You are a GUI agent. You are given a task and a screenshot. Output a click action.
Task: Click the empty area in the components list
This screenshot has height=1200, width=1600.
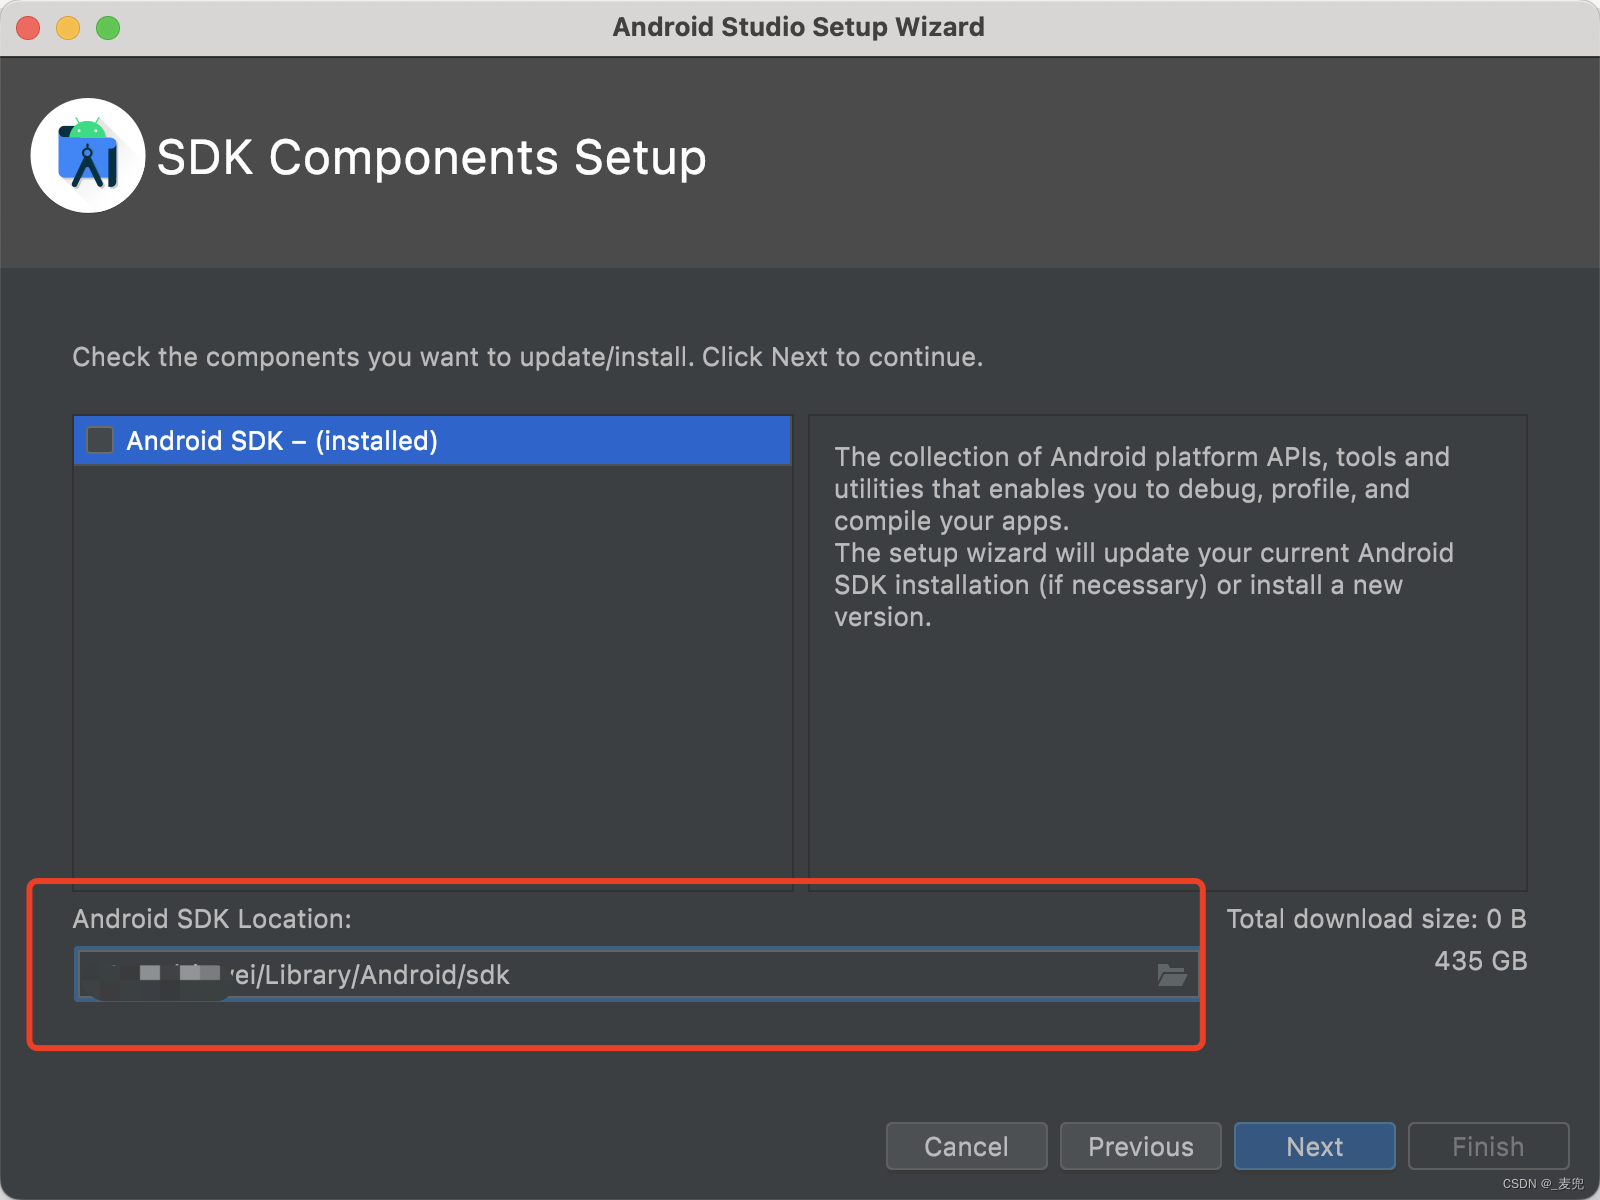[432, 670]
